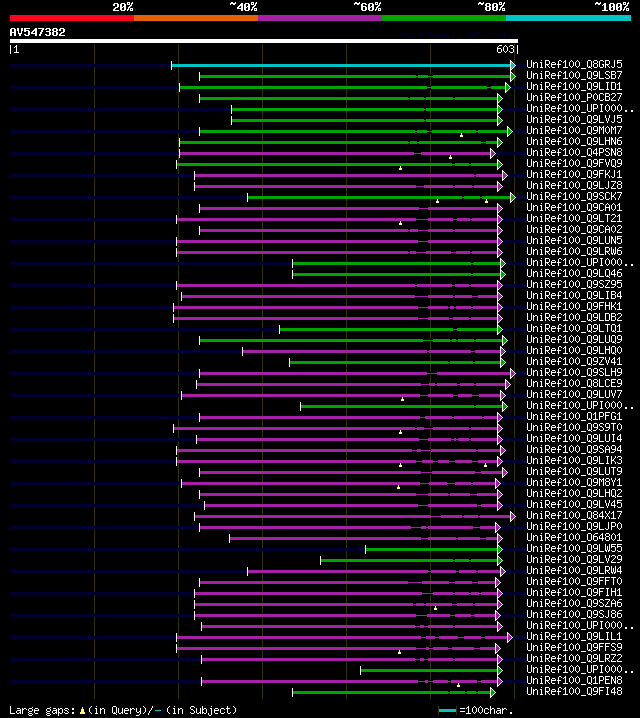Open hit UniRef100_Q9LVJ5

click(574, 119)
